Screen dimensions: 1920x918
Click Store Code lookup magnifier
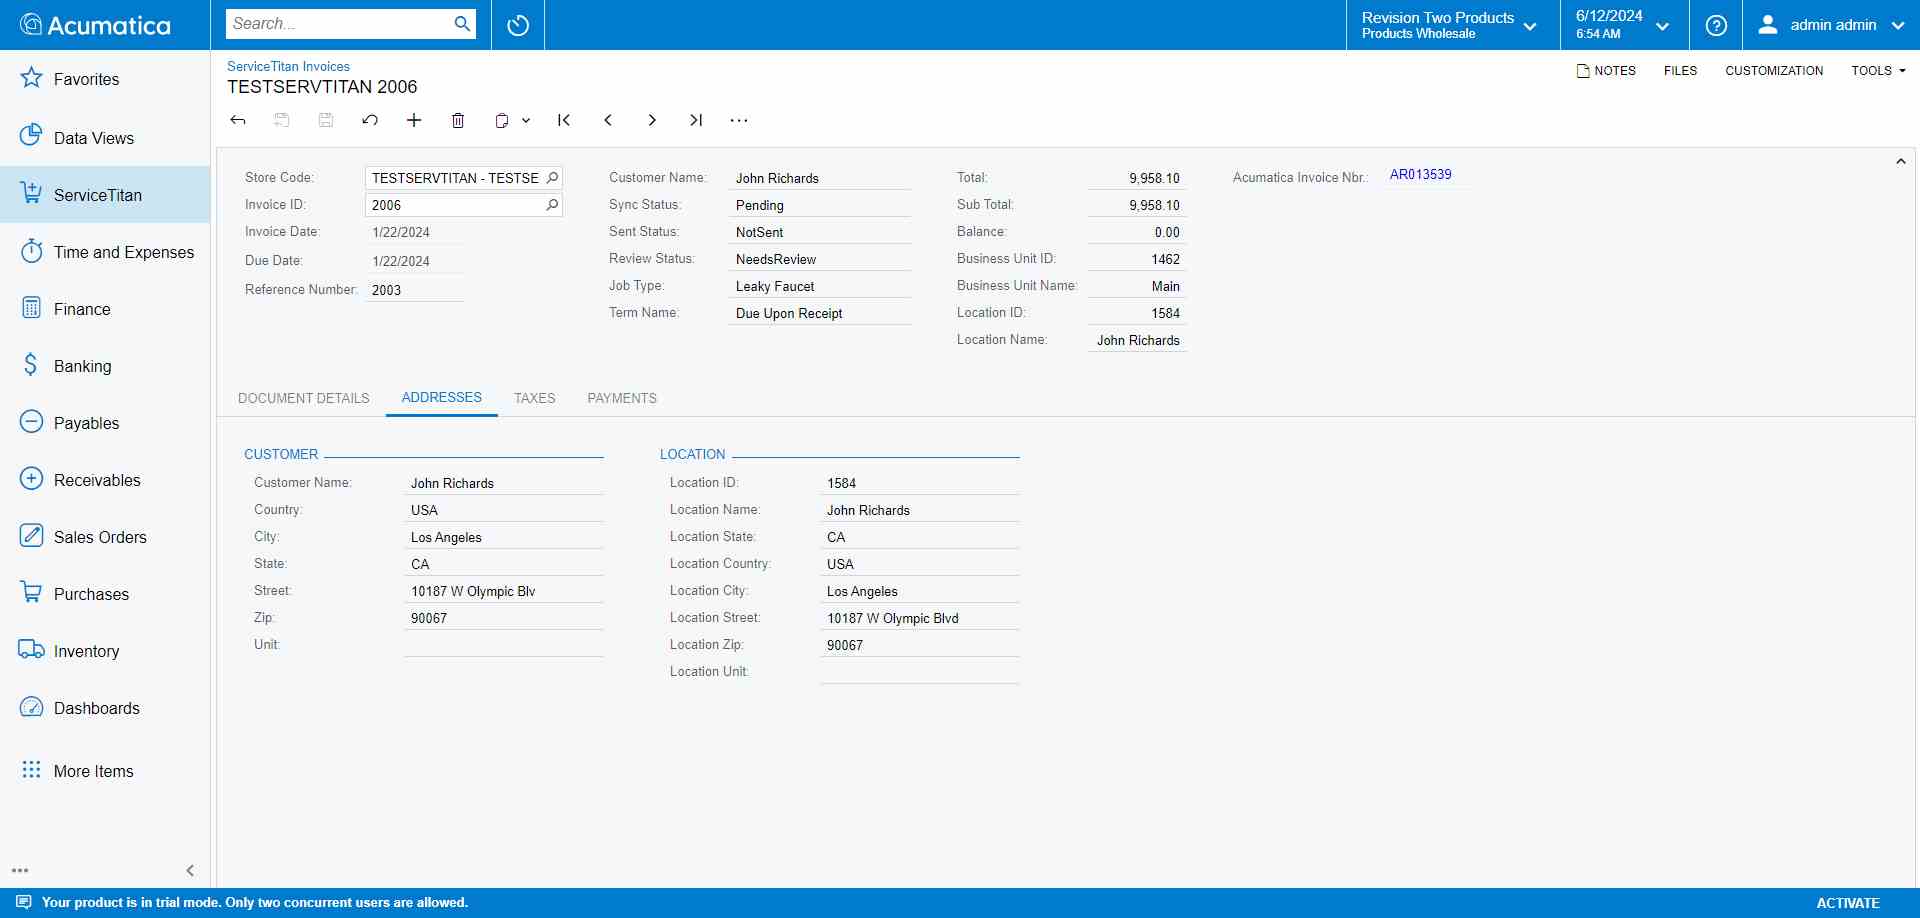tap(552, 178)
